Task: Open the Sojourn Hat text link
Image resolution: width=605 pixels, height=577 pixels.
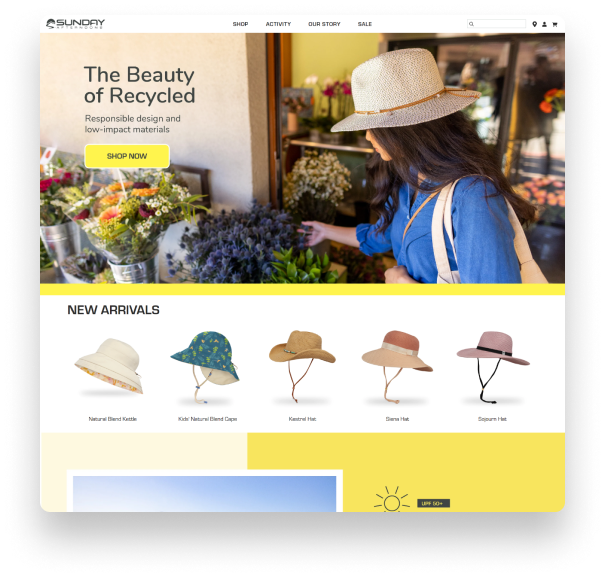Action: coord(492,419)
